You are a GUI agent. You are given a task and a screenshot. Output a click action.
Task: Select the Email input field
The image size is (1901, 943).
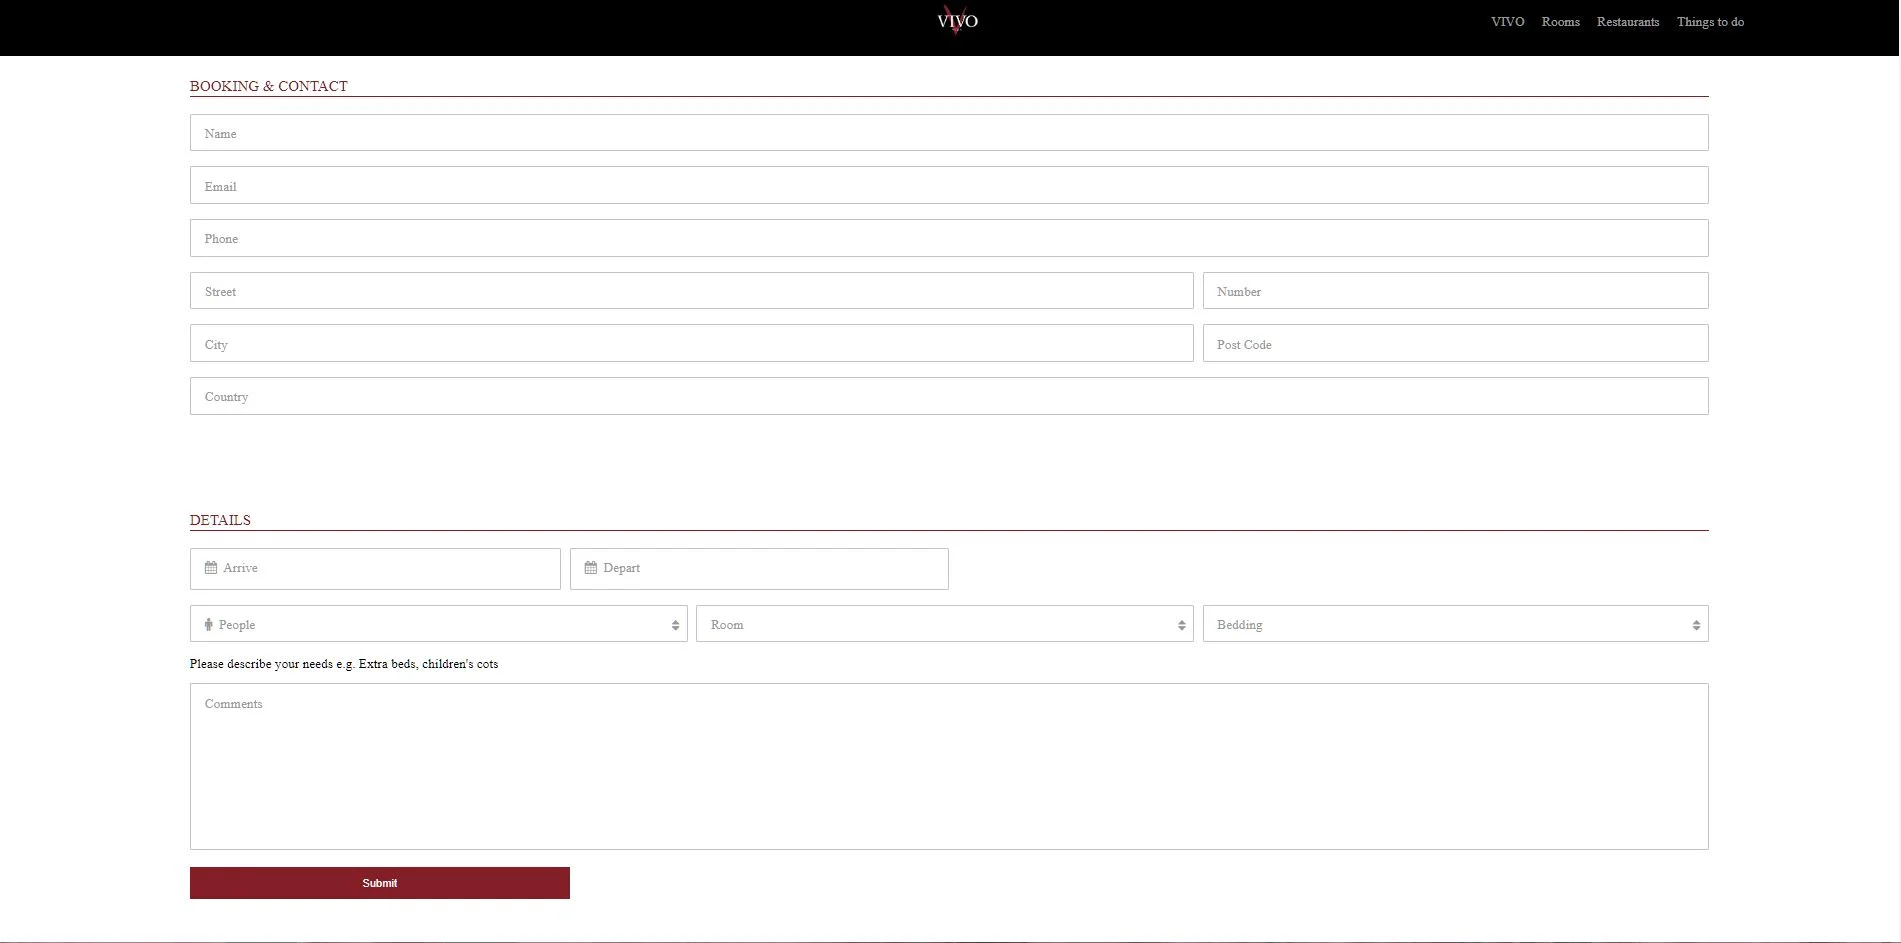coord(948,185)
